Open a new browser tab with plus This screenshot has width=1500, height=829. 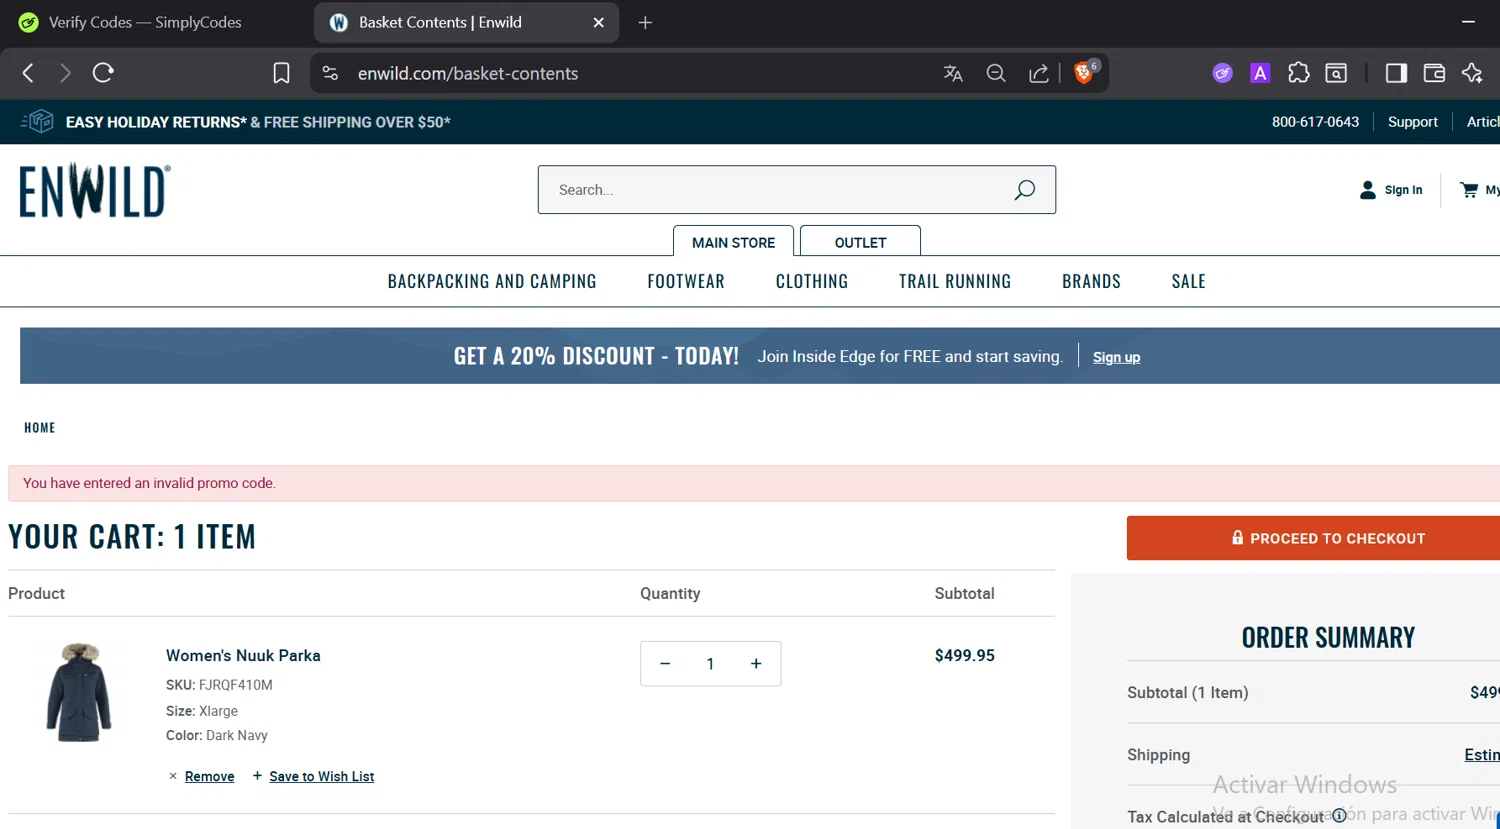tap(645, 22)
